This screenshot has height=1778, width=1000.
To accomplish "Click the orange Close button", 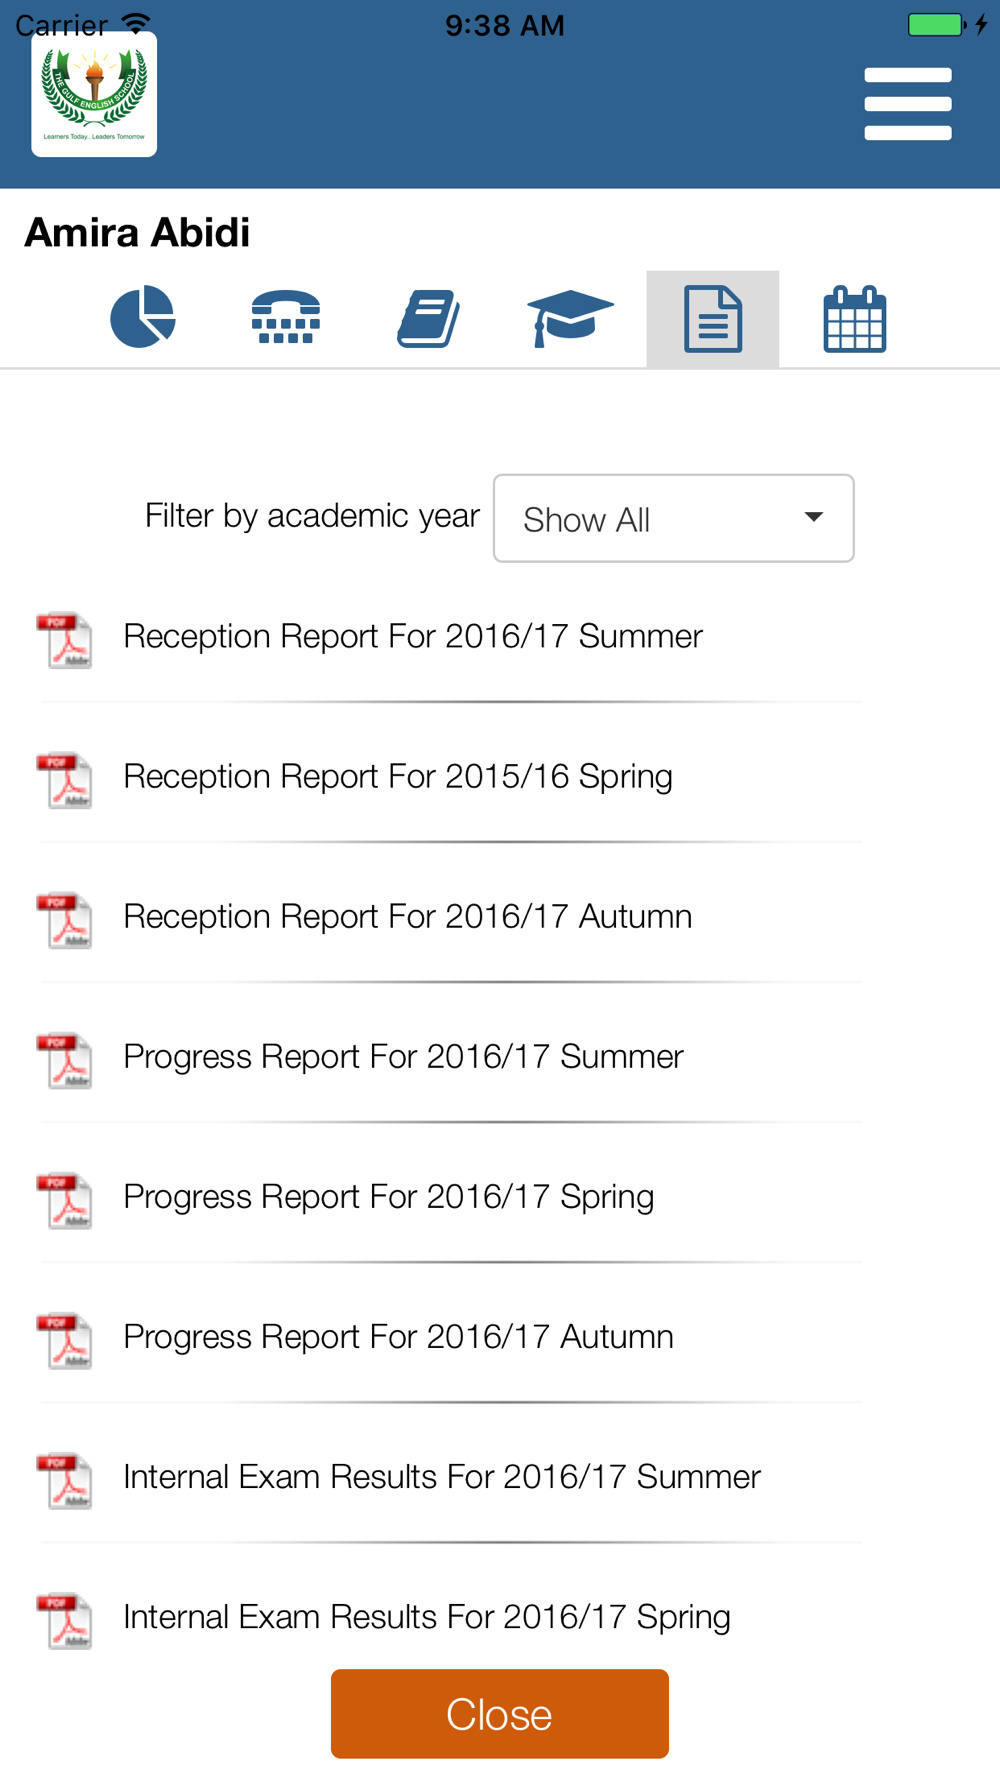I will point(500,1714).
